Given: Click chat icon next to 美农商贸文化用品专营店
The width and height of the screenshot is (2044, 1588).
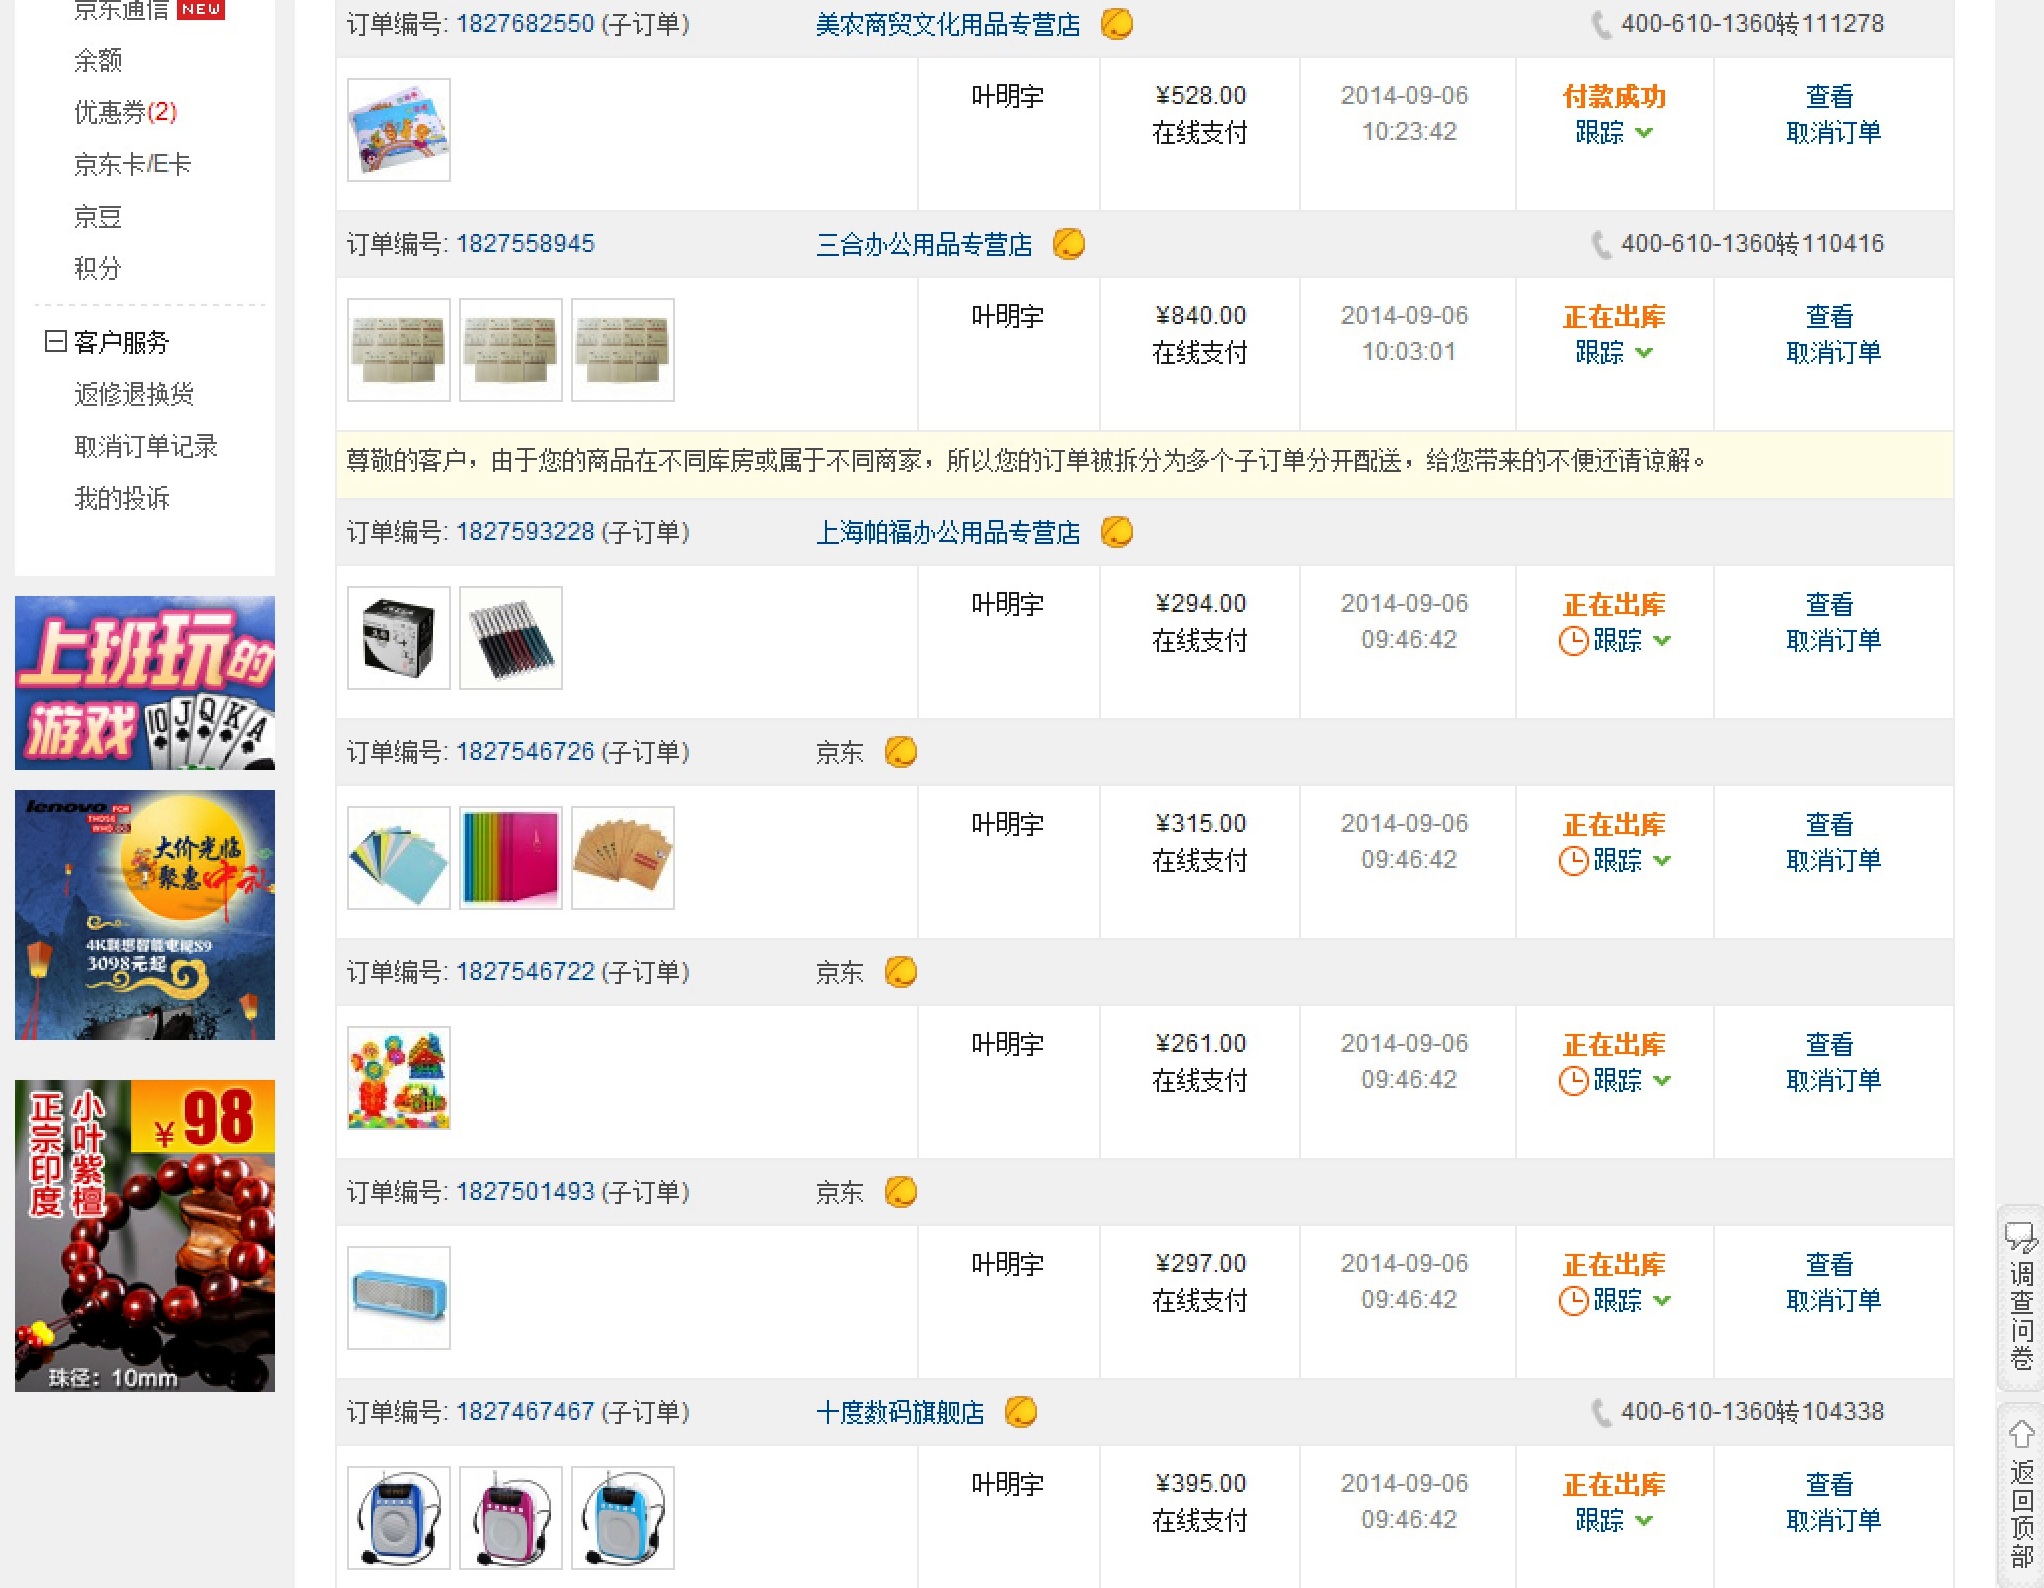Looking at the screenshot, I should click(x=1116, y=23).
